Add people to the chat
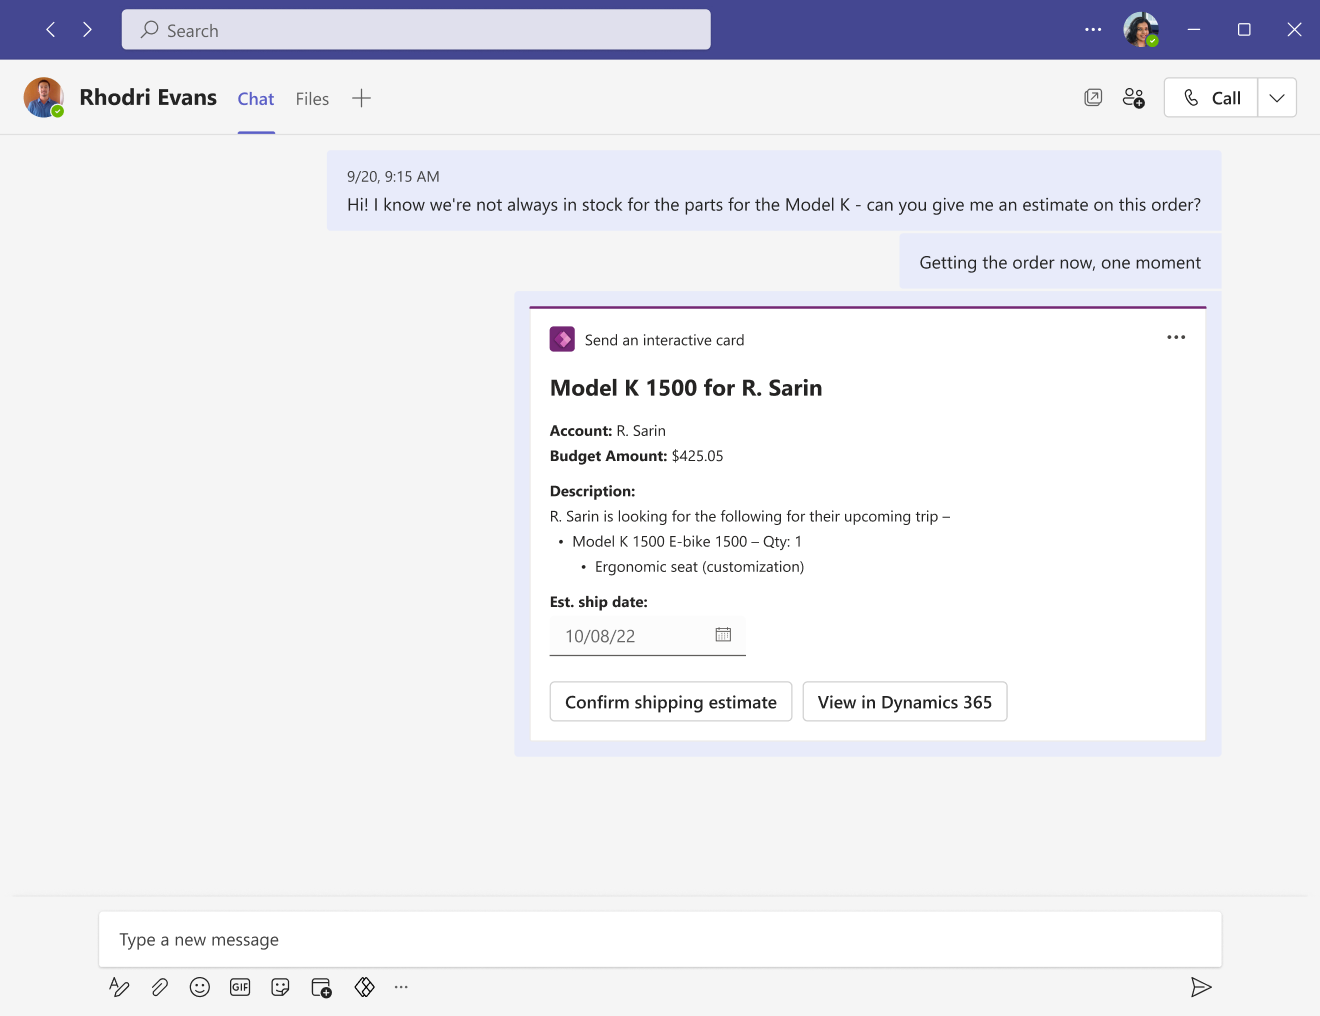The width and height of the screenshot is (1320, 1016). [x=1133, y=97]
